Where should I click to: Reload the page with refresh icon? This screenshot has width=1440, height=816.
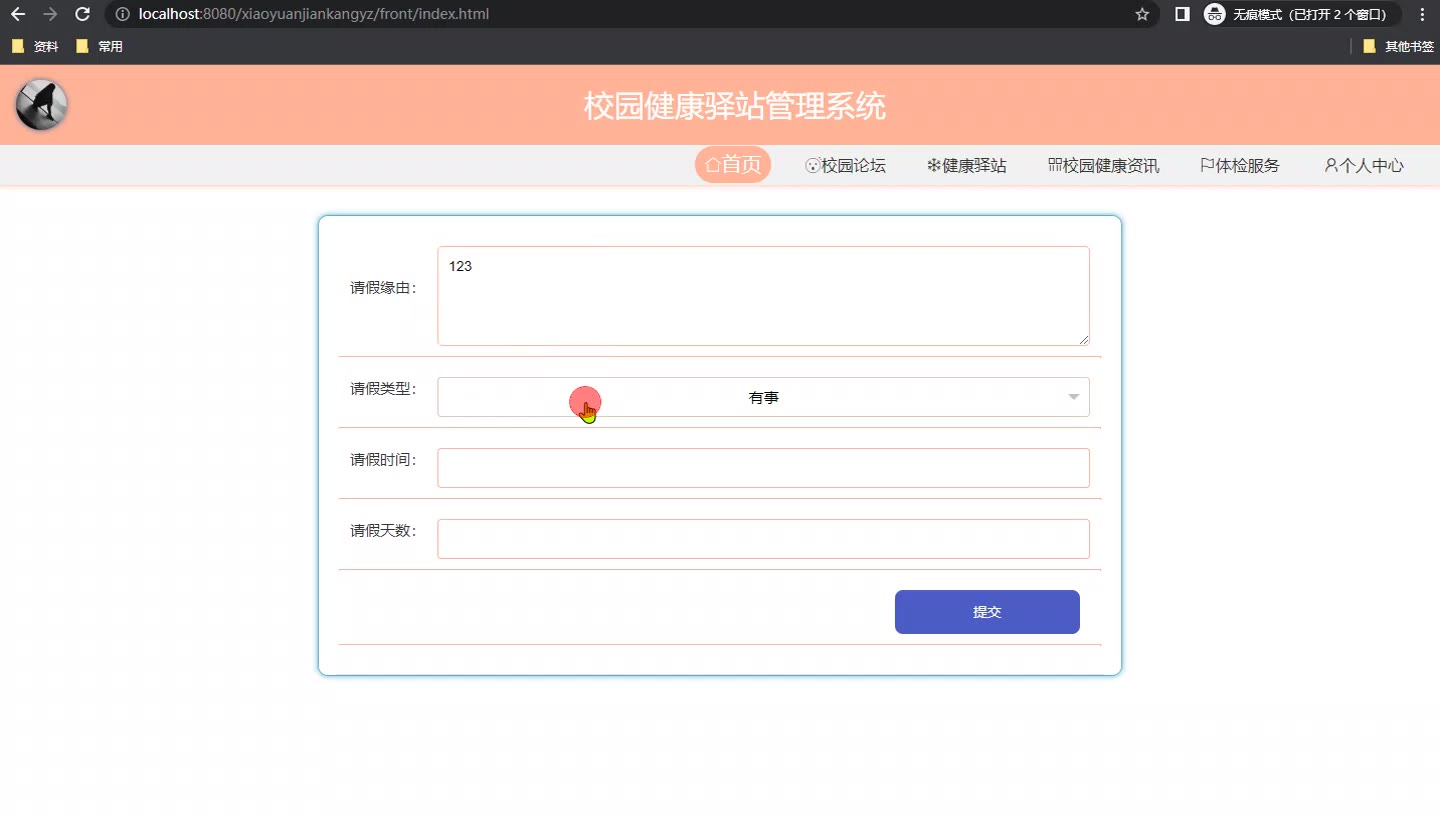(x=83, y=14)
